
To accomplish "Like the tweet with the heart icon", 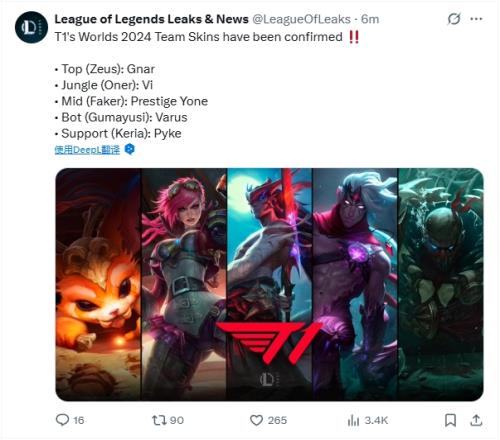I will (256, 420).
